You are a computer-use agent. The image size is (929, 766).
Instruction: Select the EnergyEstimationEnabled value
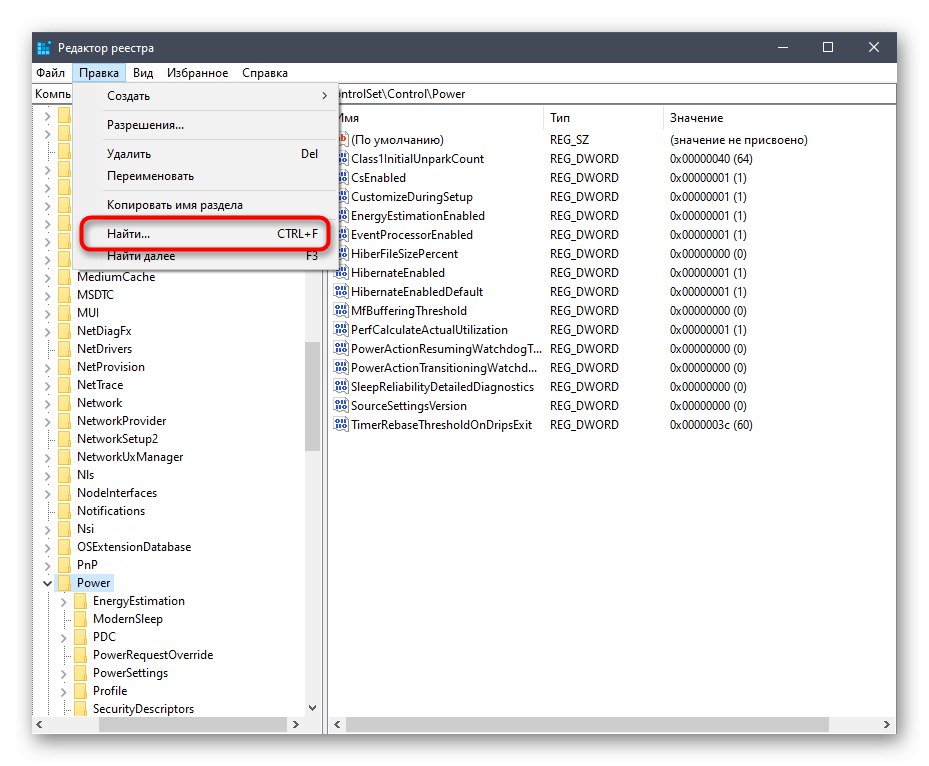418,216
